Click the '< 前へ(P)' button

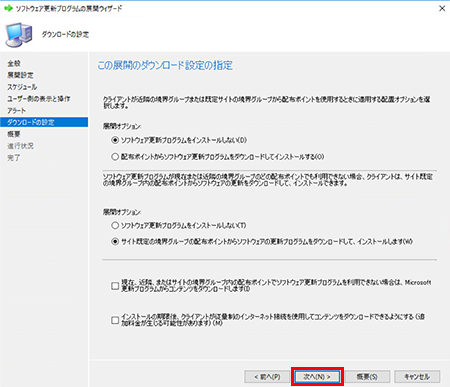tap(267, 377)
